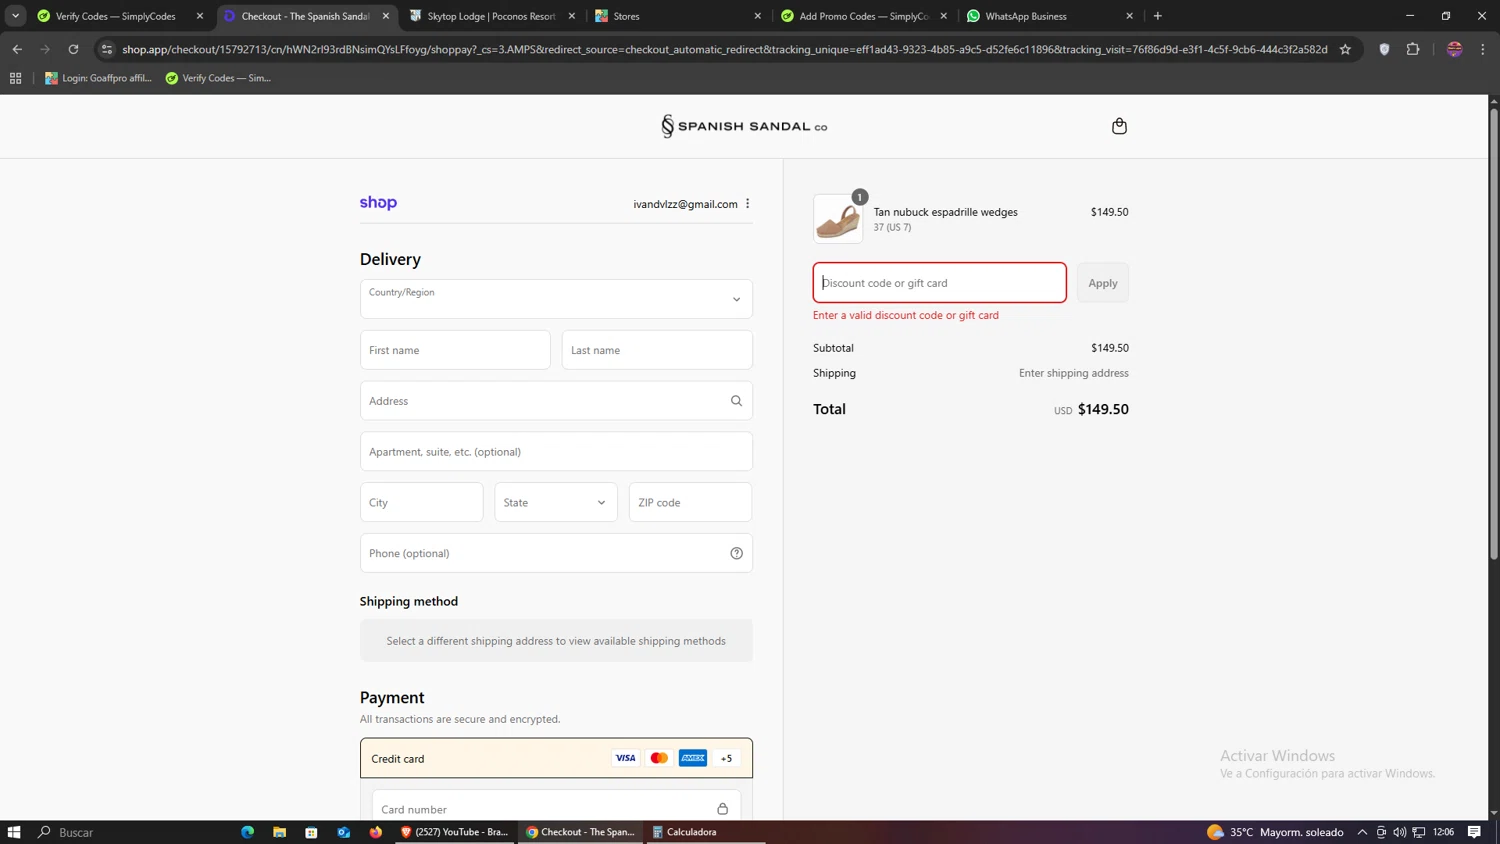Click the ZIP code field

(x=690, y=502)
